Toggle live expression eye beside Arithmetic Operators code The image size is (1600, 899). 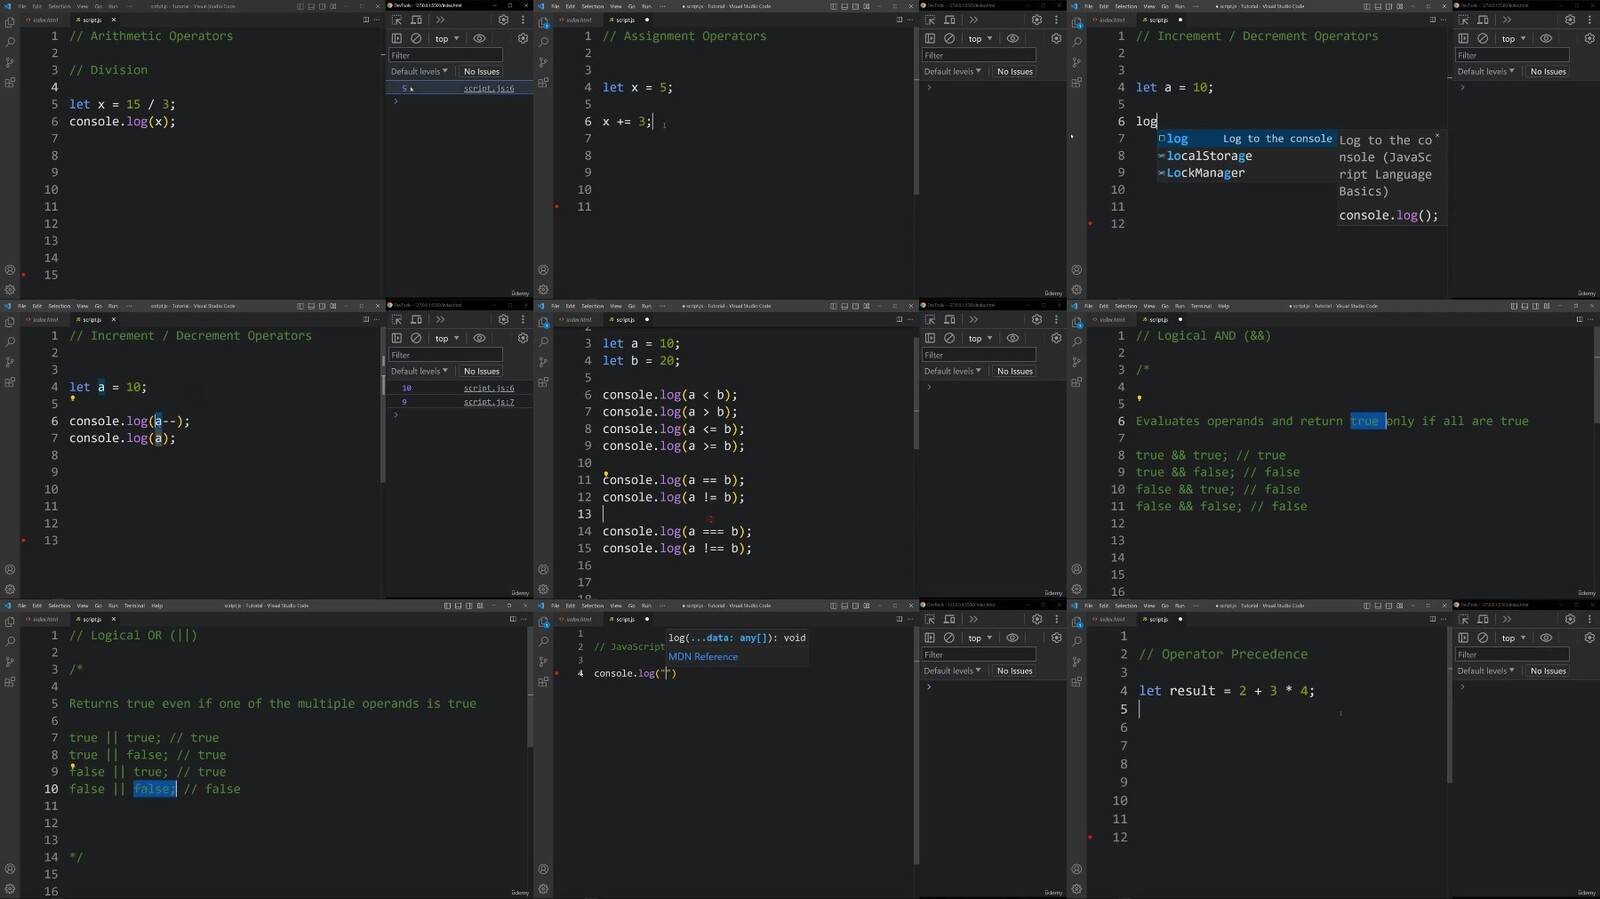point(479,38)
